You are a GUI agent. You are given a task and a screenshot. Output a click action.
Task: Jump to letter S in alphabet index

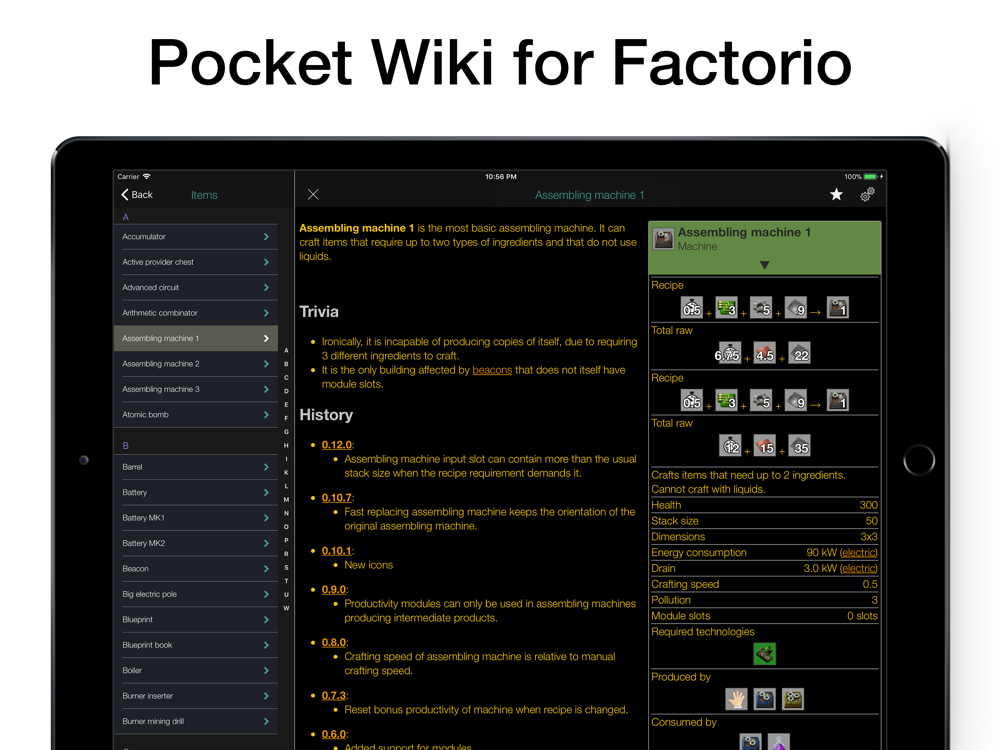coord(286,567)
